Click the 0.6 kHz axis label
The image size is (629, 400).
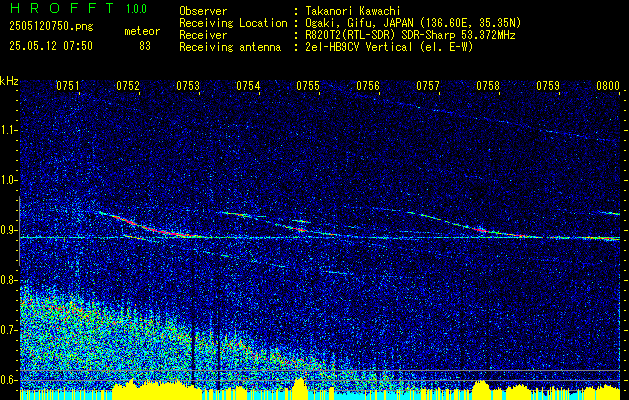pyautogui.click(x=9, y=380)
